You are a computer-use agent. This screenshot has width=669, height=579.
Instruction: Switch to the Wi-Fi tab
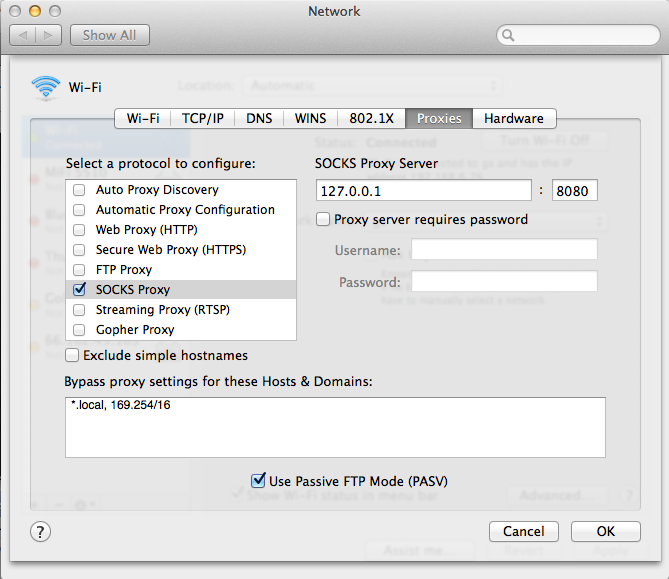coord(143,118)
